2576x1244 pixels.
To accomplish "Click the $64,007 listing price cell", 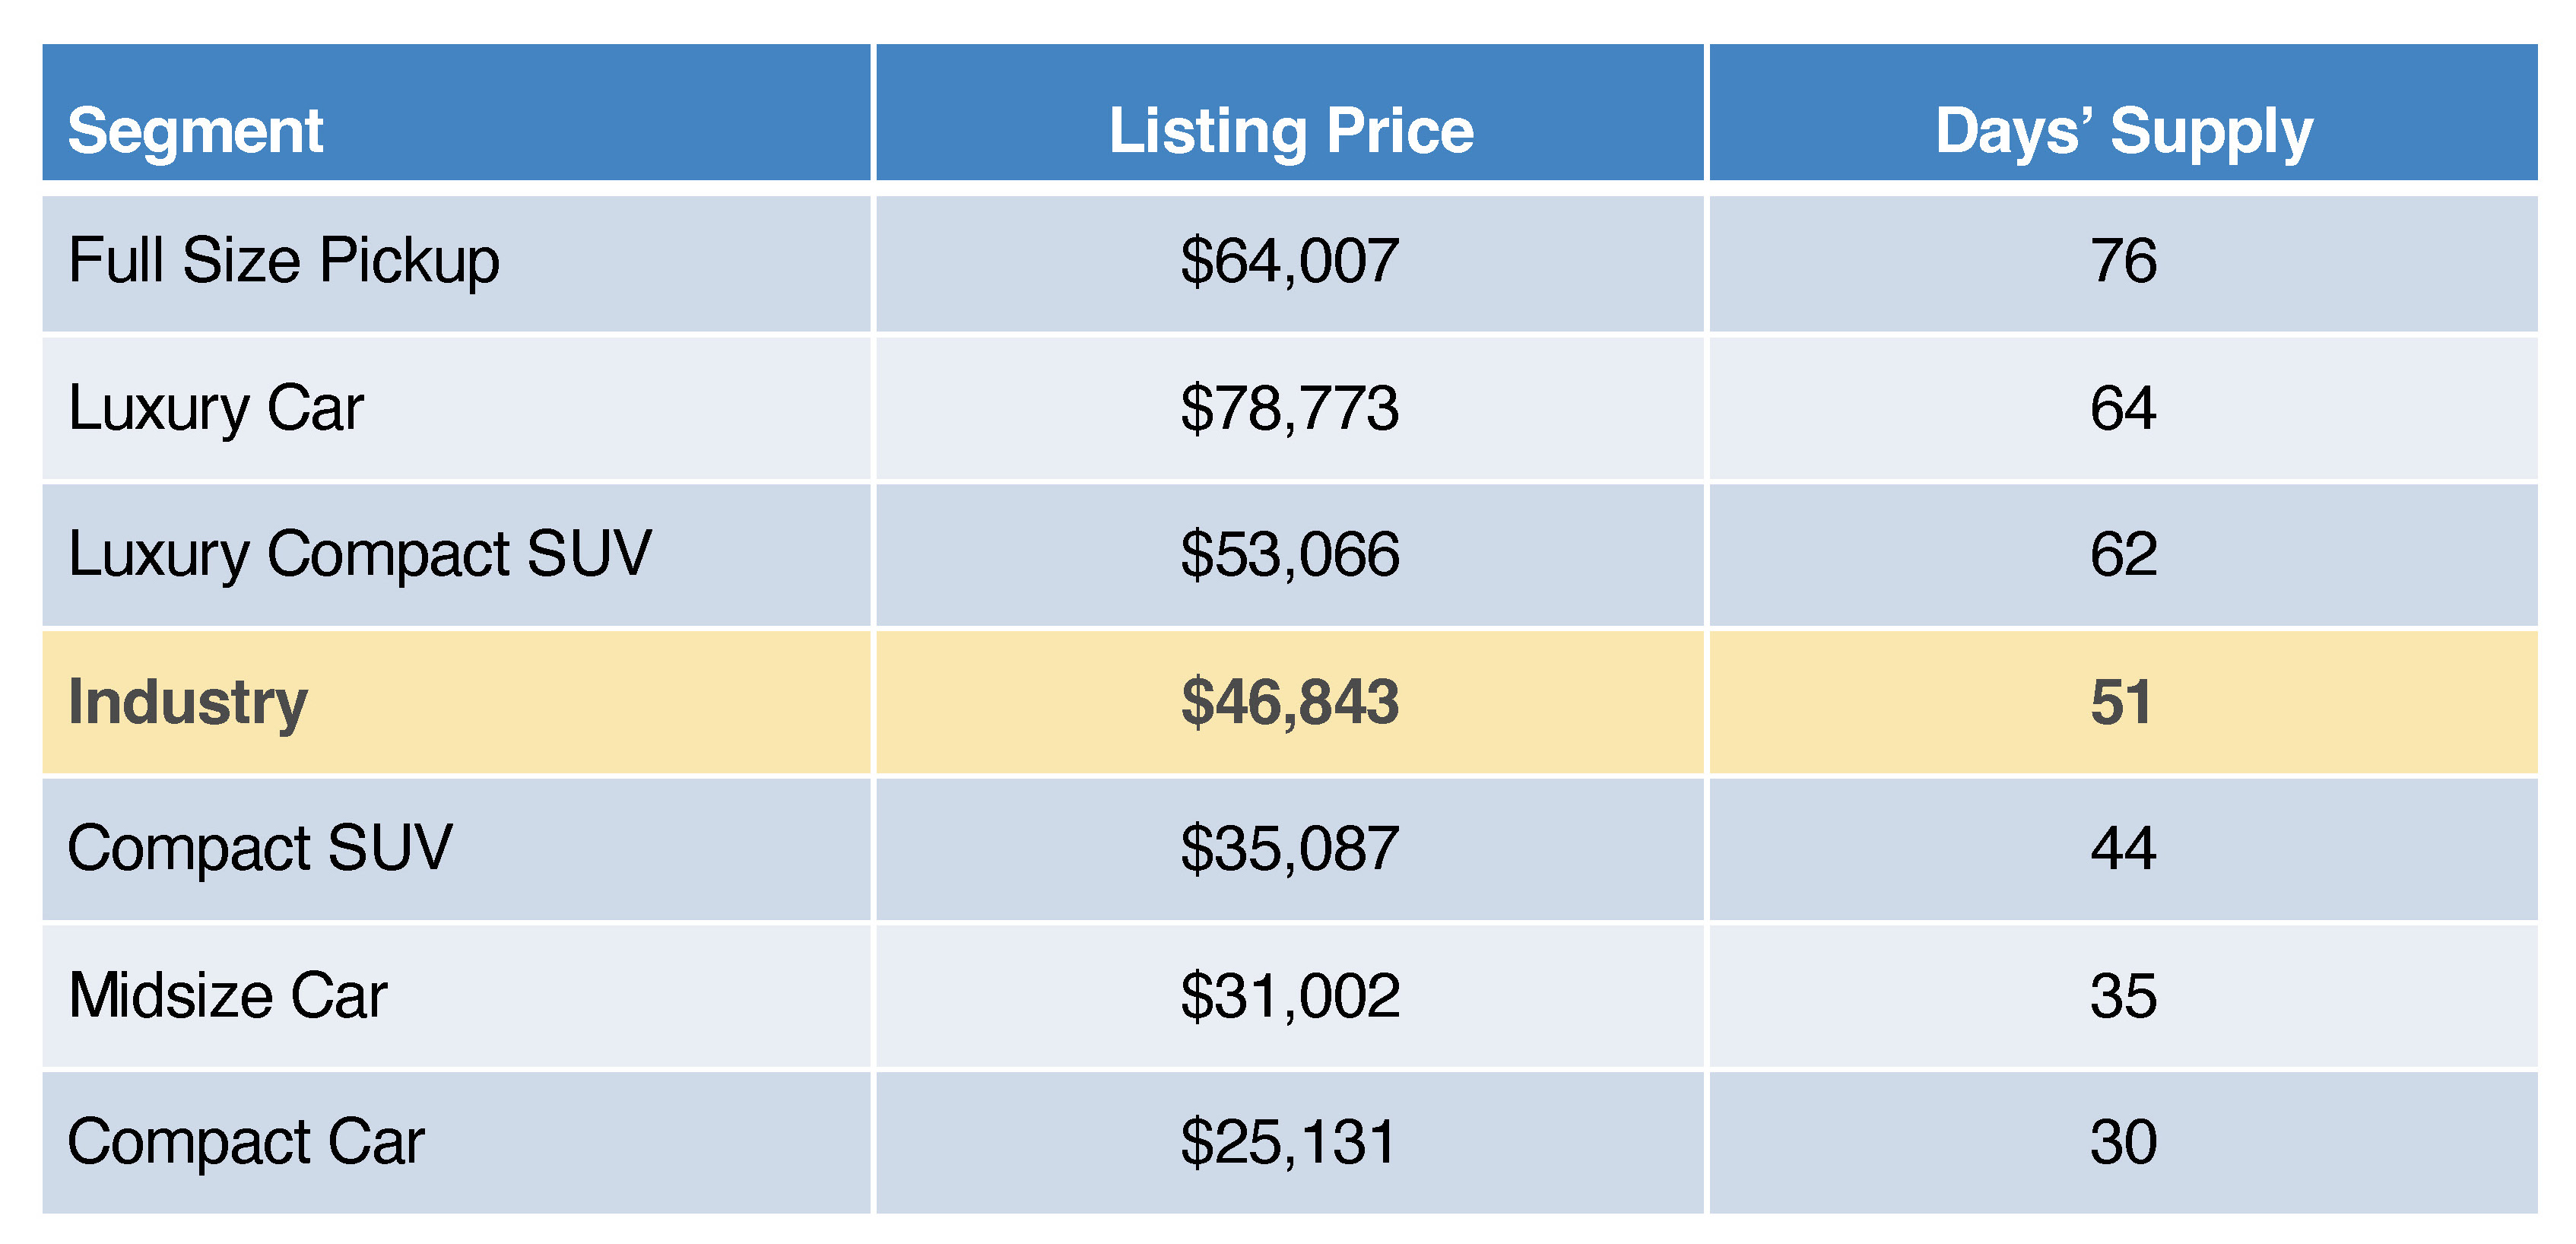I will [1289, 261].
